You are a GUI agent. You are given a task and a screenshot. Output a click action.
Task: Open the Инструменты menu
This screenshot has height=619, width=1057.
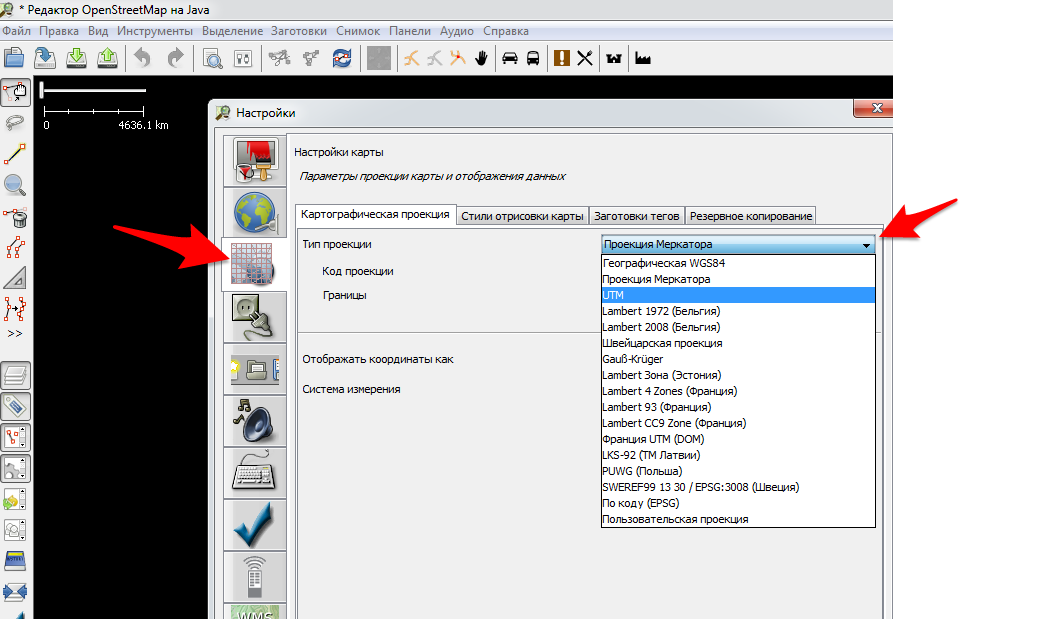click(x=147, y=31)
